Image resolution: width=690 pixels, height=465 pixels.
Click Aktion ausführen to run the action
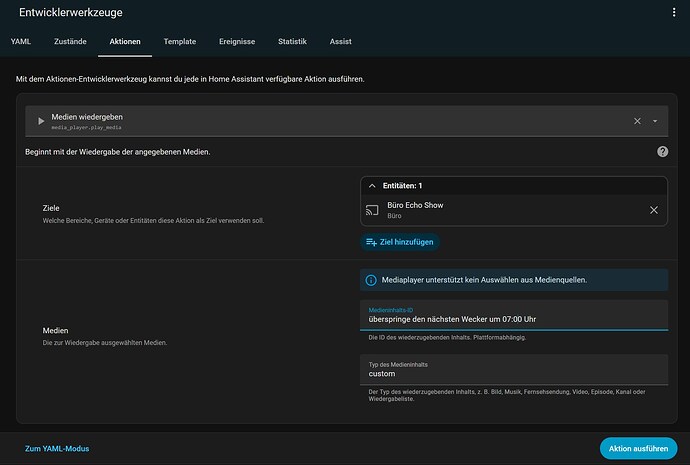pyautogui.click(x=639, y=448)
